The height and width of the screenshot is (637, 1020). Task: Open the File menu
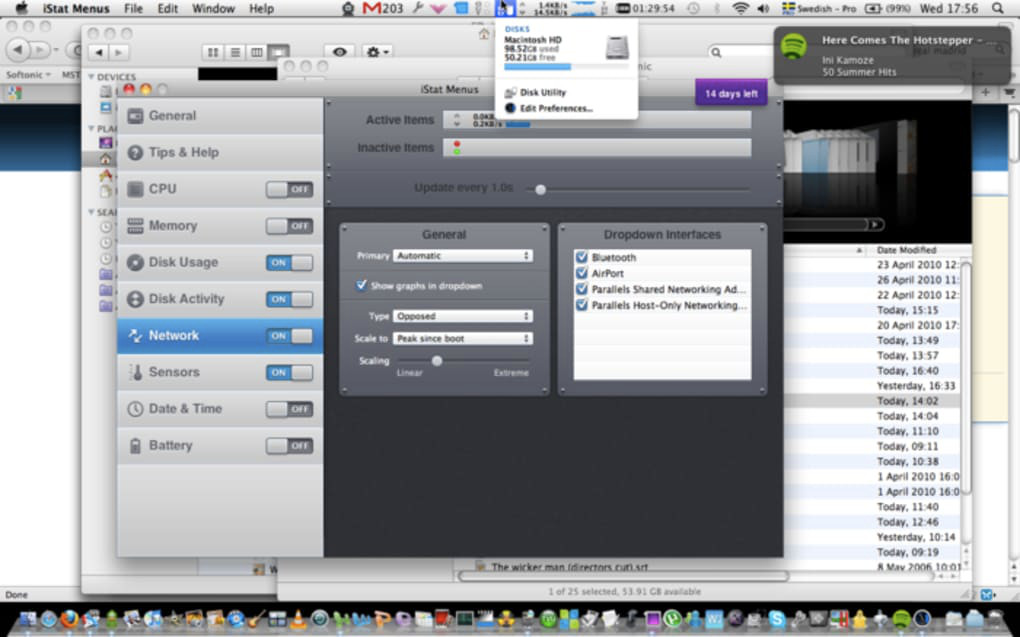click(x=133, y=8)
